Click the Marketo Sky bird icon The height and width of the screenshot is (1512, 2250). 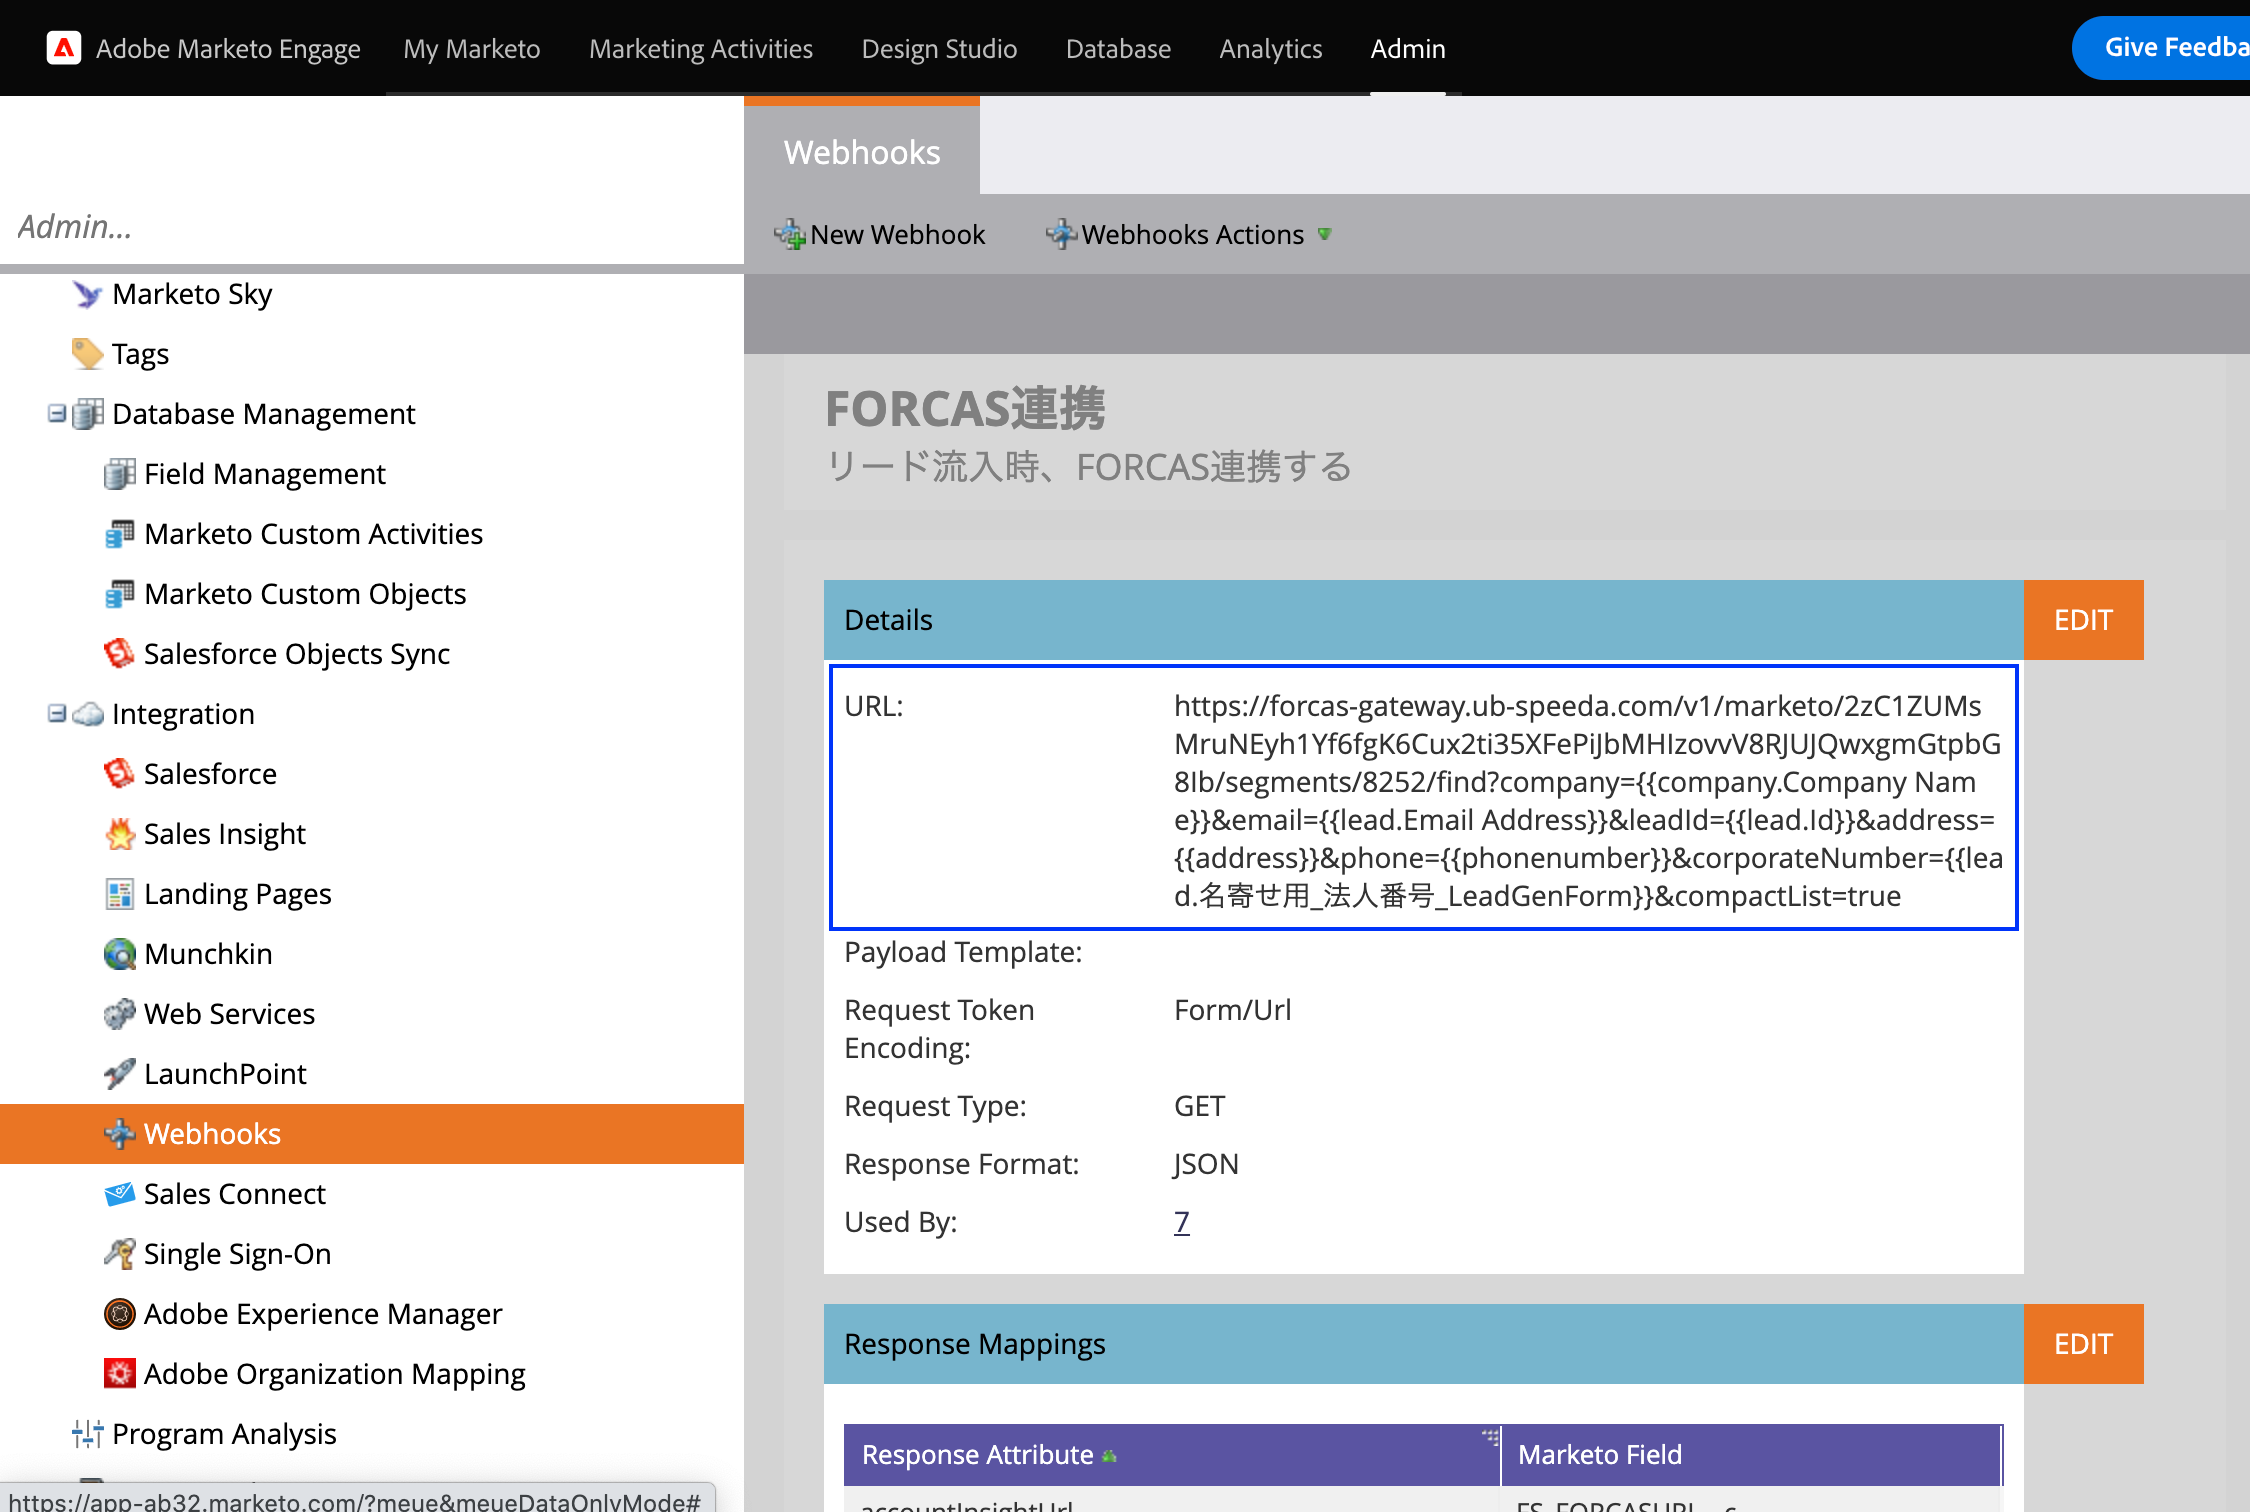coord(88,294)
